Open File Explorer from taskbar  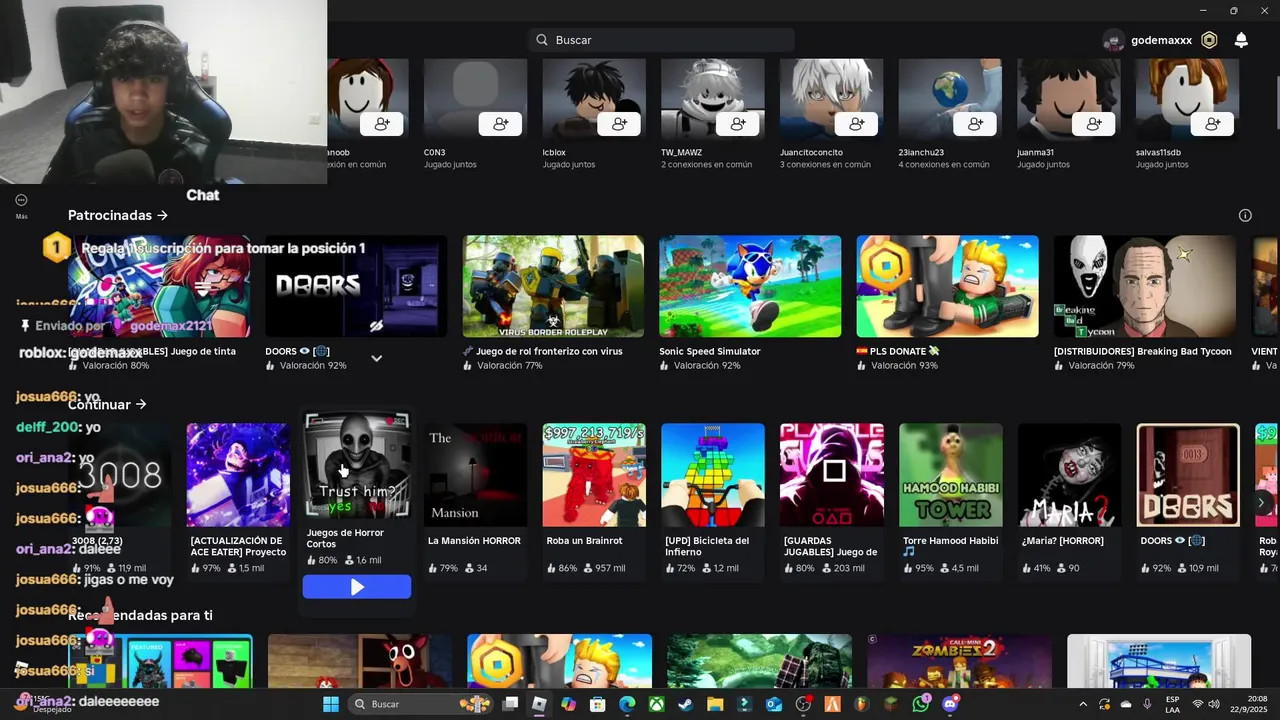point(715,704)
